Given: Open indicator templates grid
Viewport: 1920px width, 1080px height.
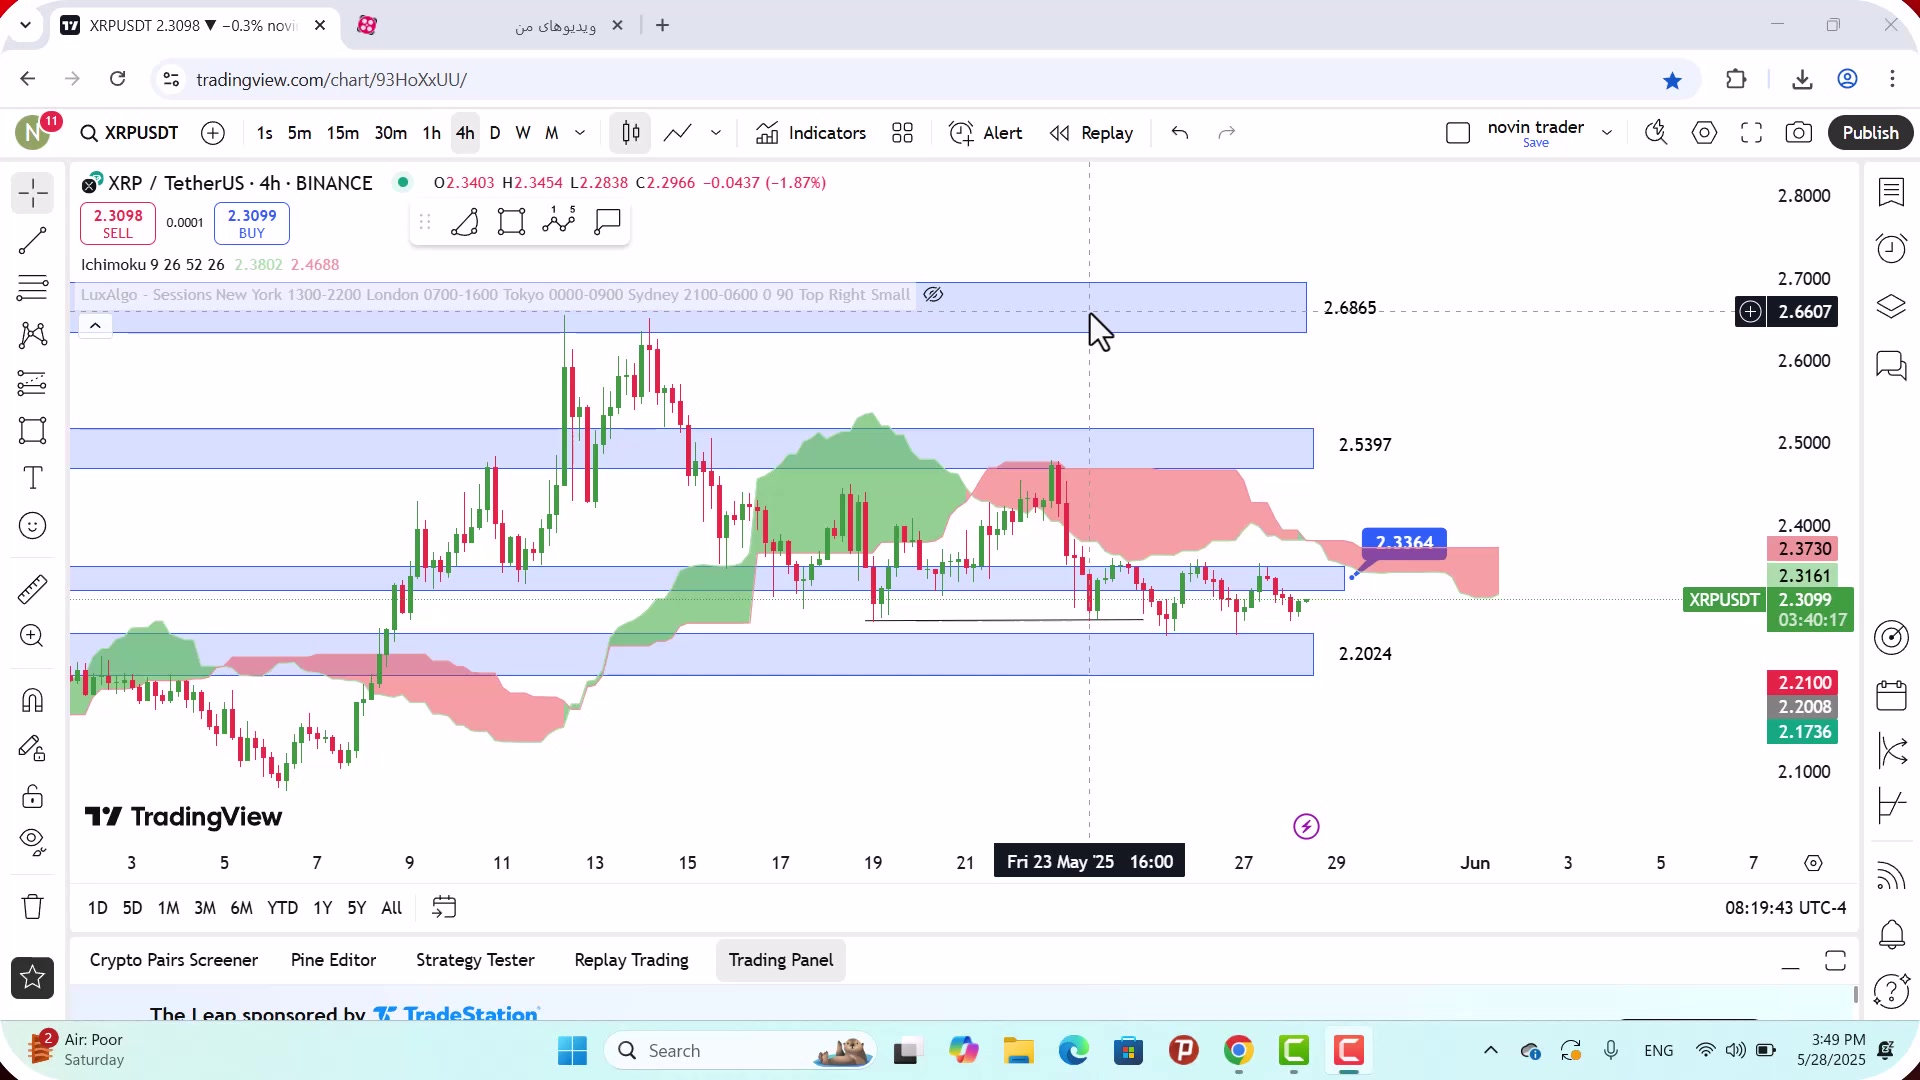Looking at the screenshot, I should click(x=902, y=133).
